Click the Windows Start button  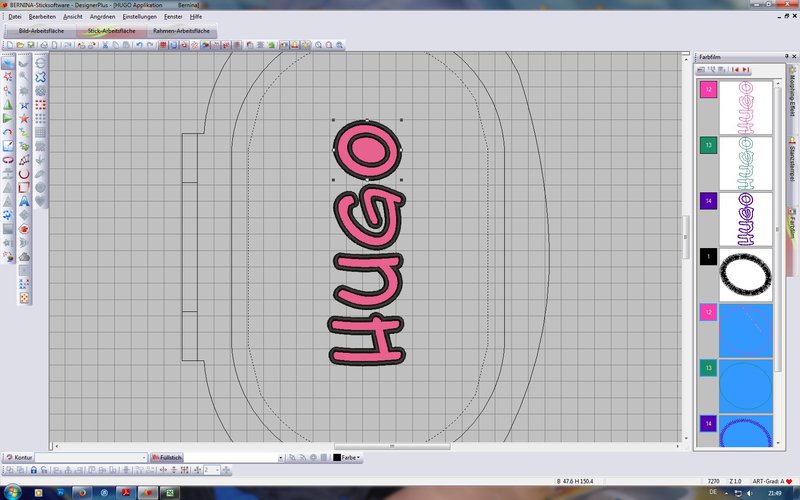[x=11, y=492]
